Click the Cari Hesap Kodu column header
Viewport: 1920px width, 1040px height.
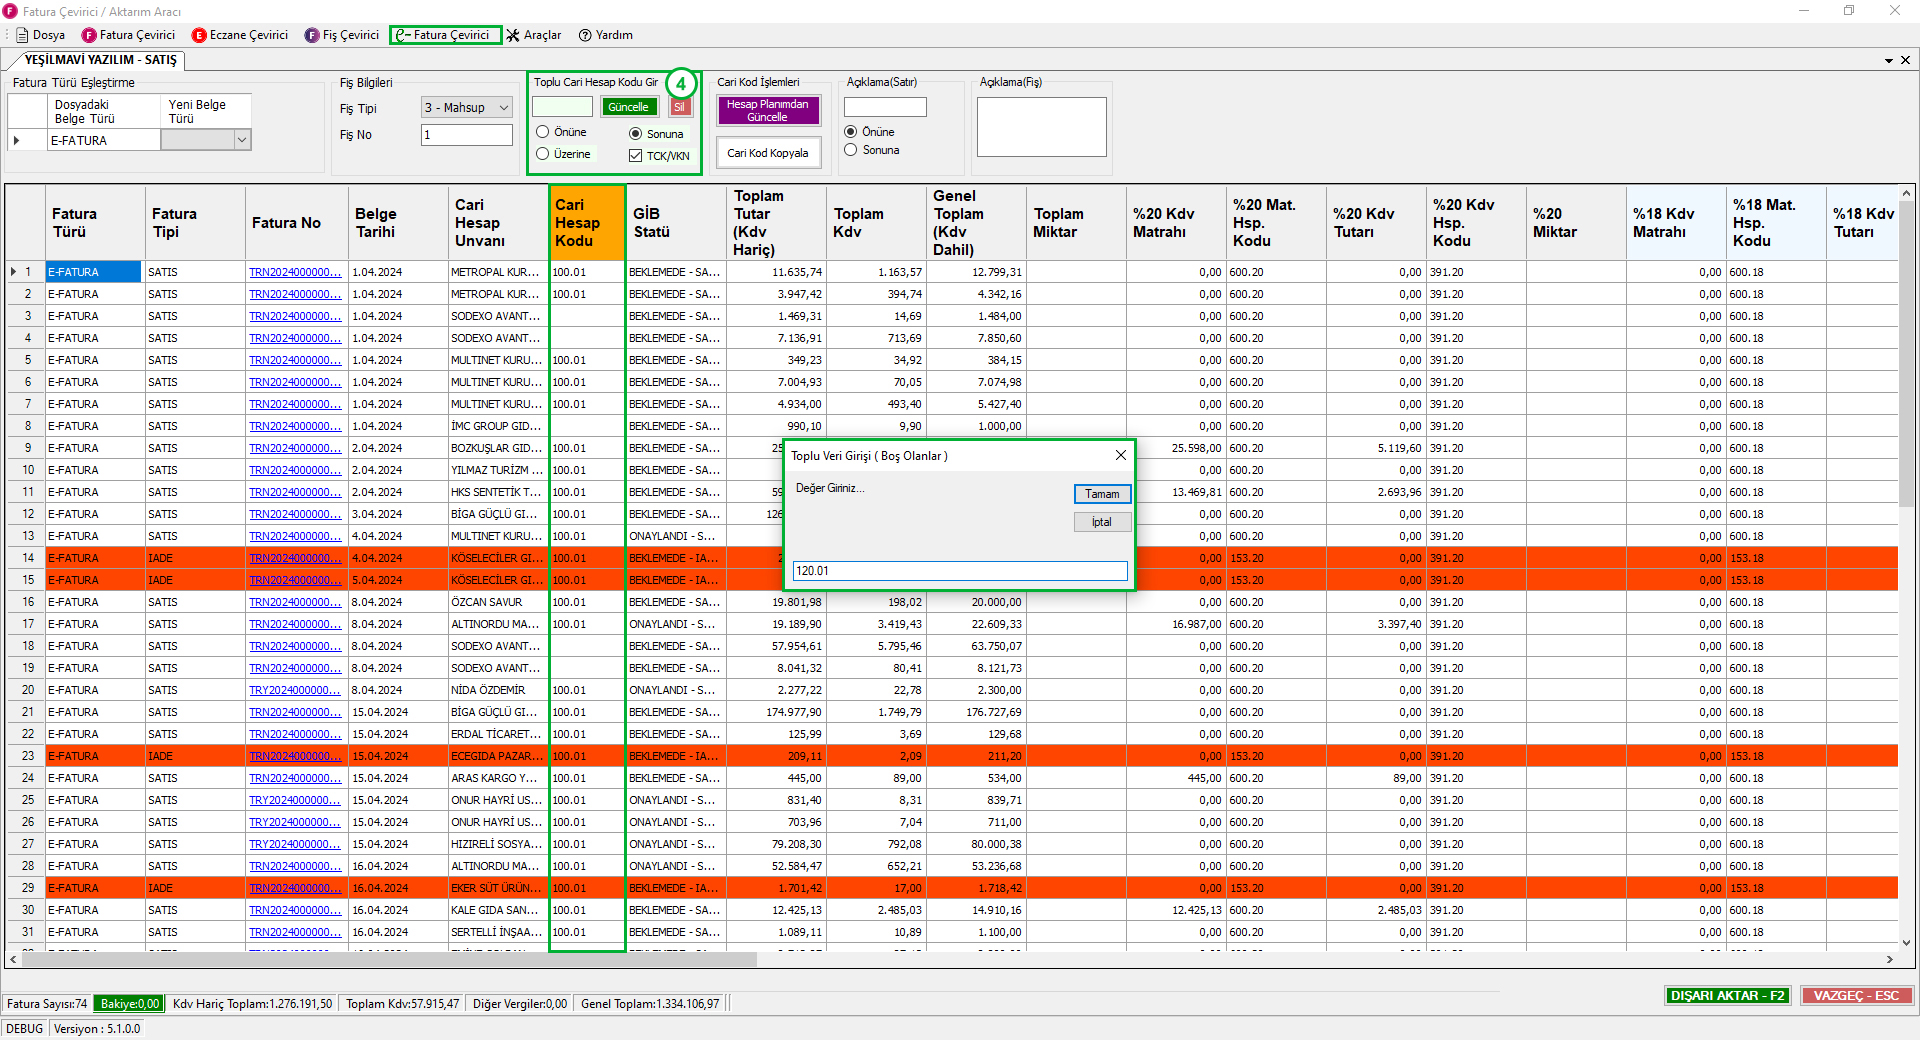point(587,223)
